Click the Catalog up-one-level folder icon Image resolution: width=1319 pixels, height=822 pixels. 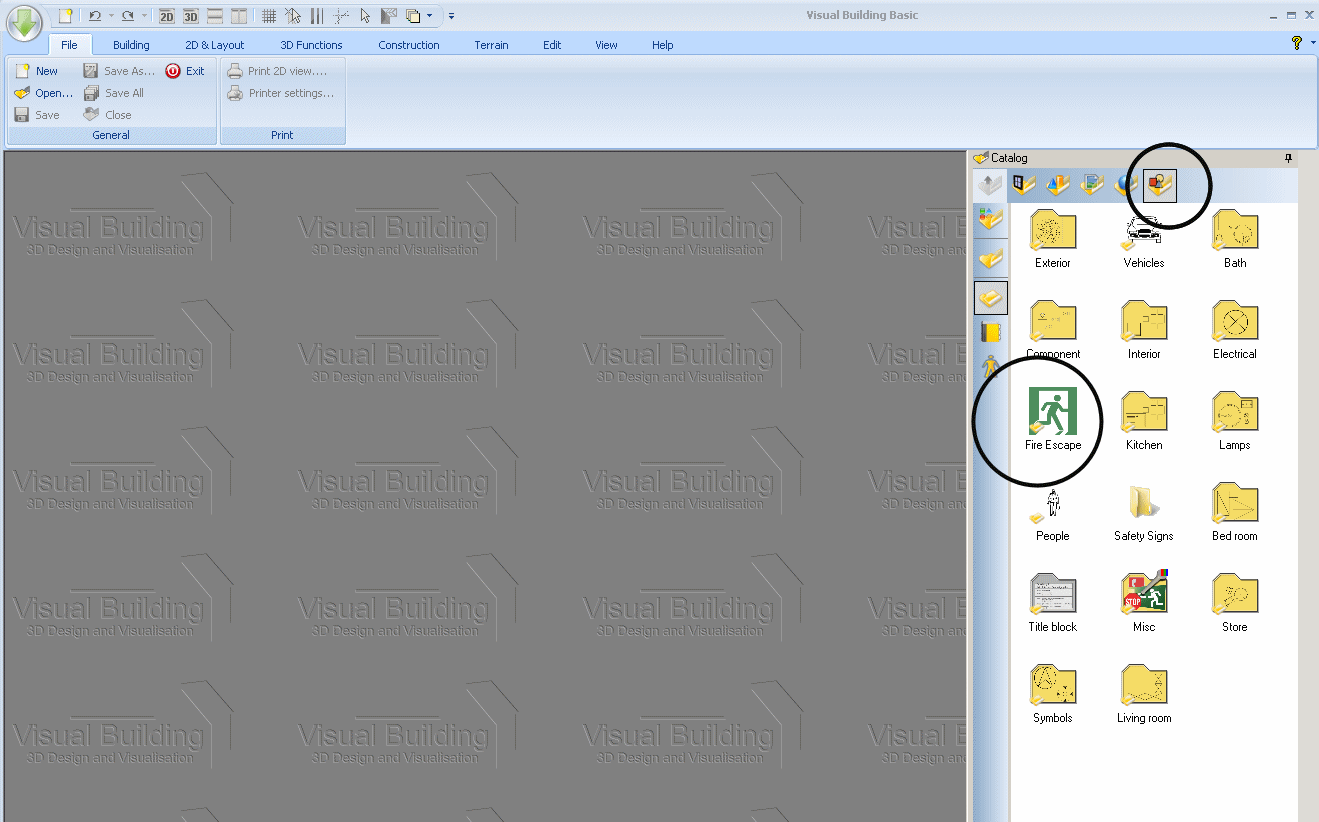tap(990, 185)
